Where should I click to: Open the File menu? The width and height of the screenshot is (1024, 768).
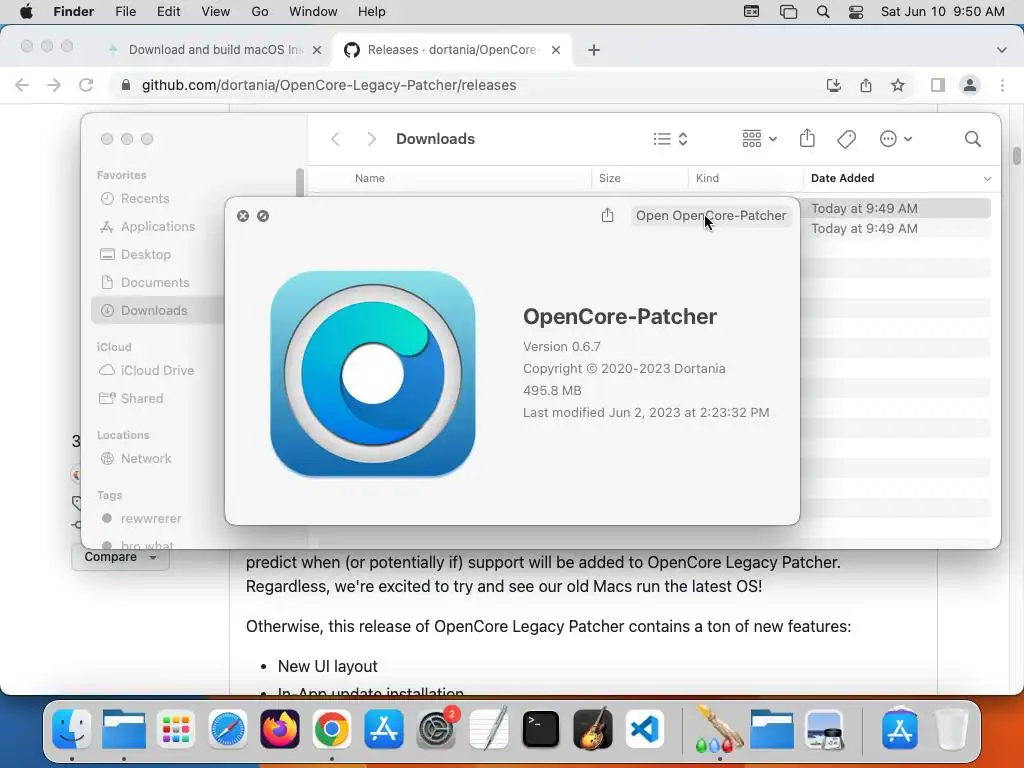(125, 12)
